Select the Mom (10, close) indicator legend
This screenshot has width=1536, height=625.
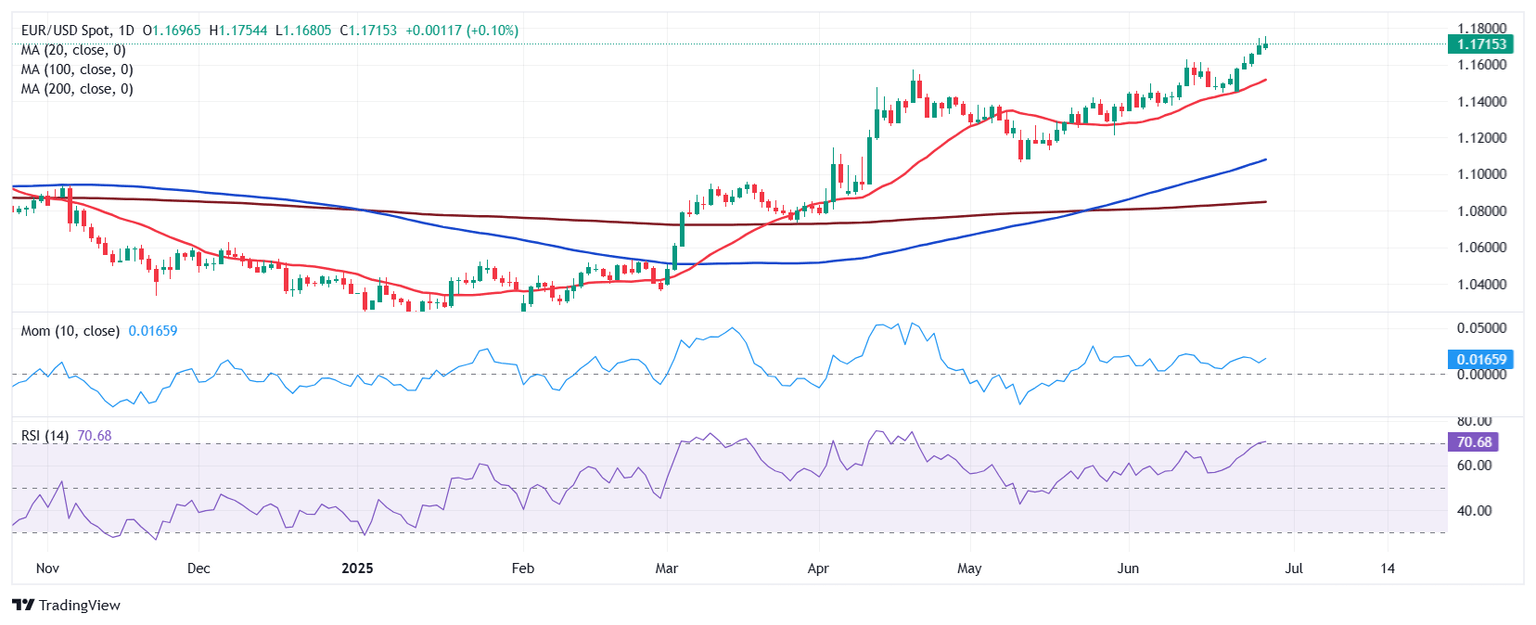70,330
